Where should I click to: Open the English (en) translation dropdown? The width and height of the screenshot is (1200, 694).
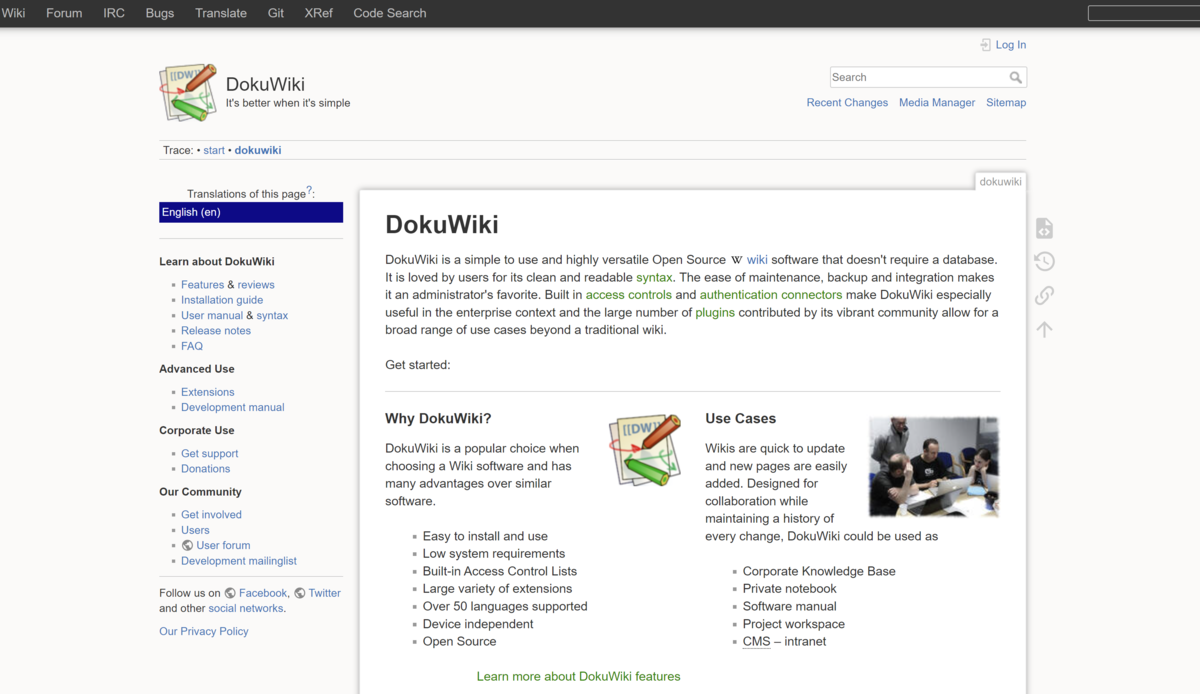point(251,212)
